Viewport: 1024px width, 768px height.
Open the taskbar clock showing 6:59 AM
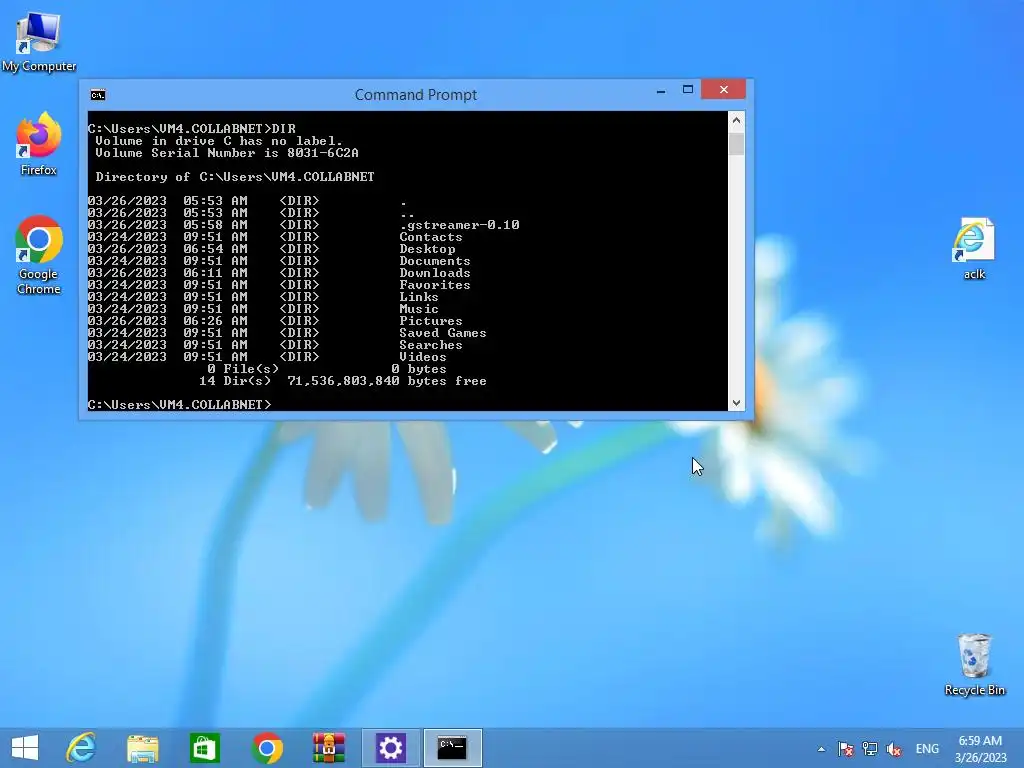click(x=980, y=749)
